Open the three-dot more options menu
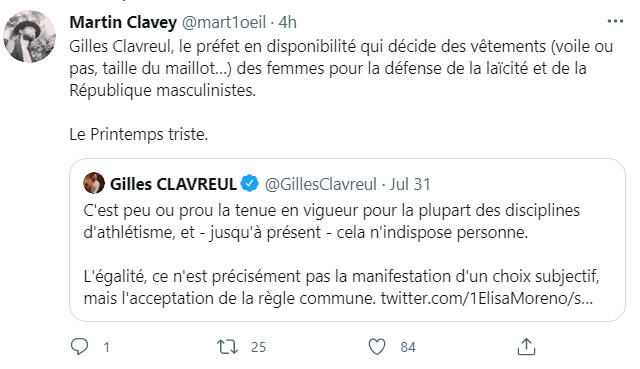The width and height of the screenshot is (640, 369). pyautogui.click(x=615, y=21)
